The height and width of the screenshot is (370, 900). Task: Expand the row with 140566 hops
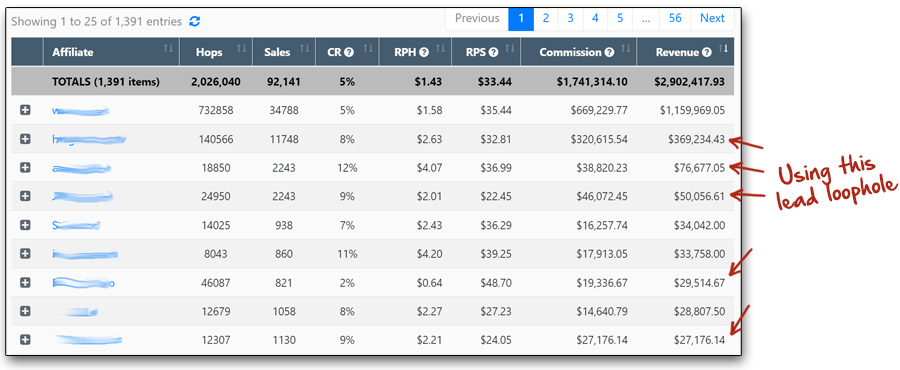point(25,139)
